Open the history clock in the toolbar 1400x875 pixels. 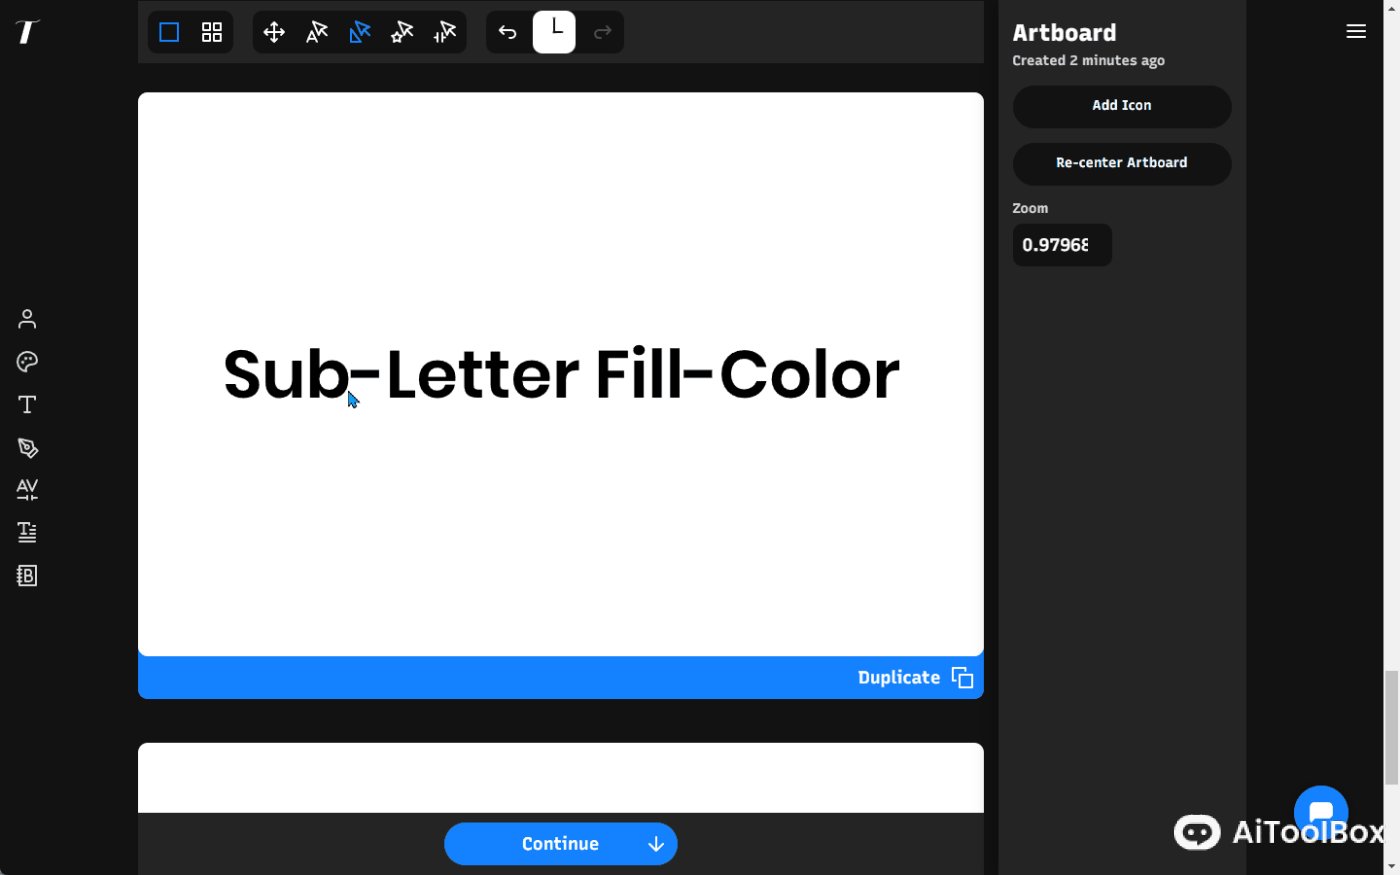(554, 30)
